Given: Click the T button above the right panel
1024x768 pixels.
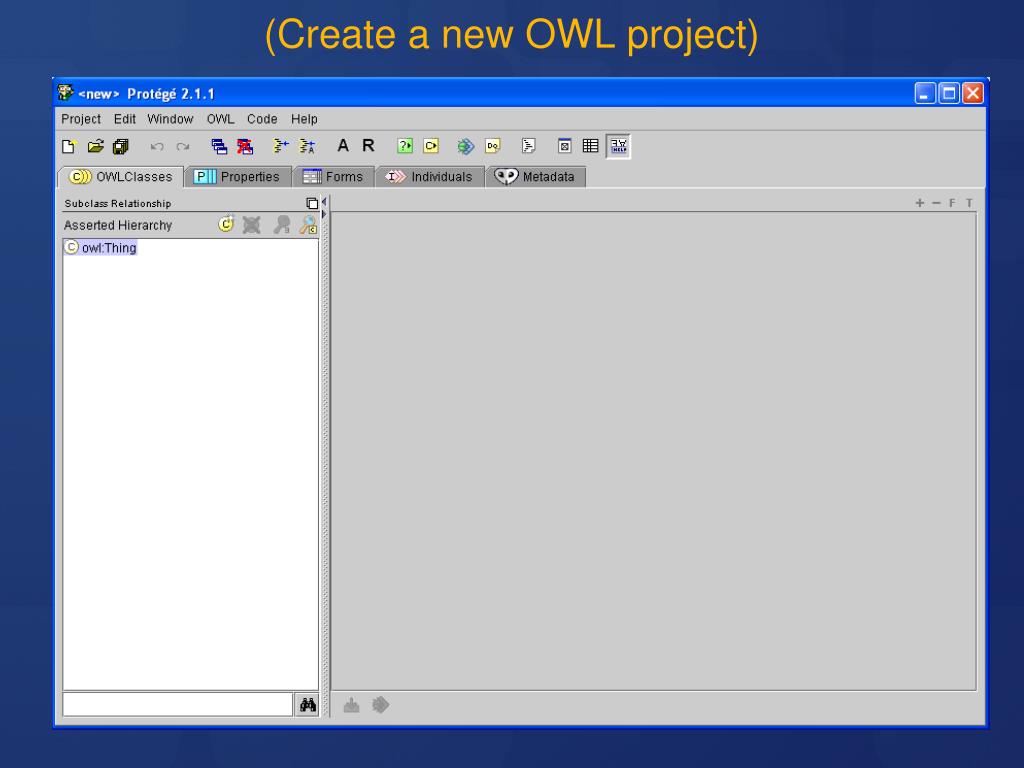Looking at the screenshot, I should pos(969,203).
